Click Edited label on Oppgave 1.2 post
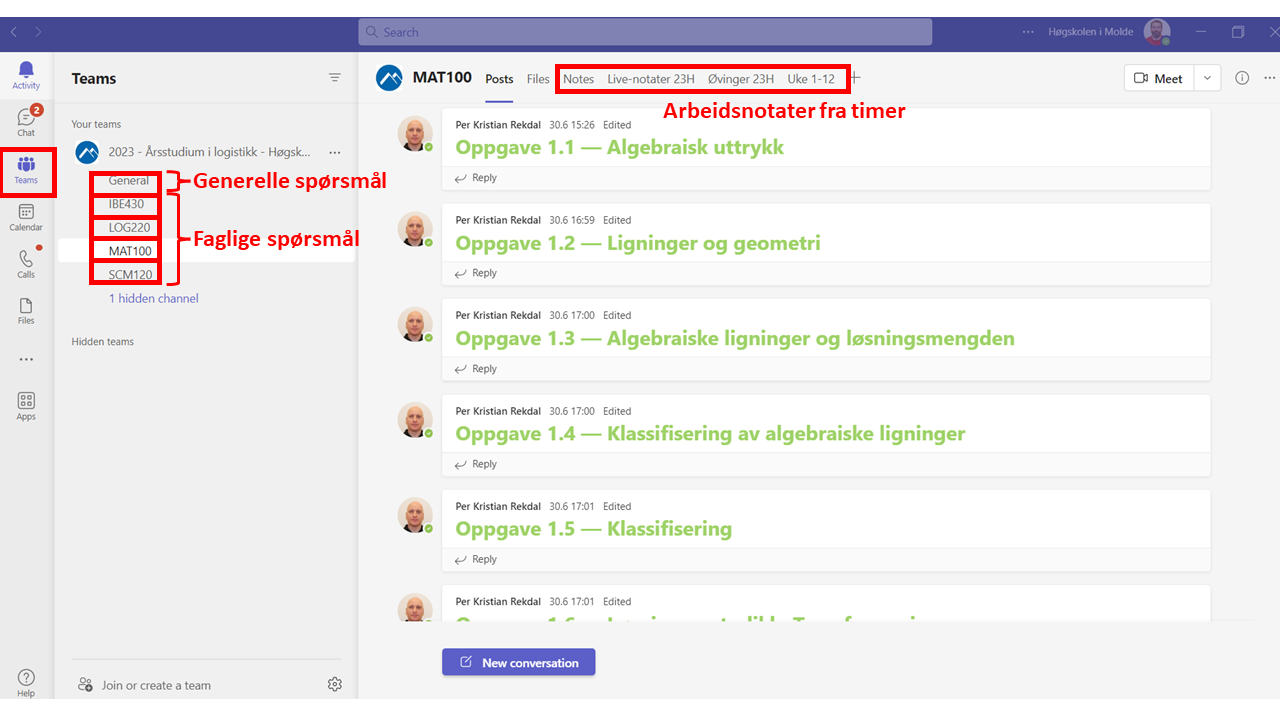Viewport: 1280px width, 720px height. pos(617,220)
